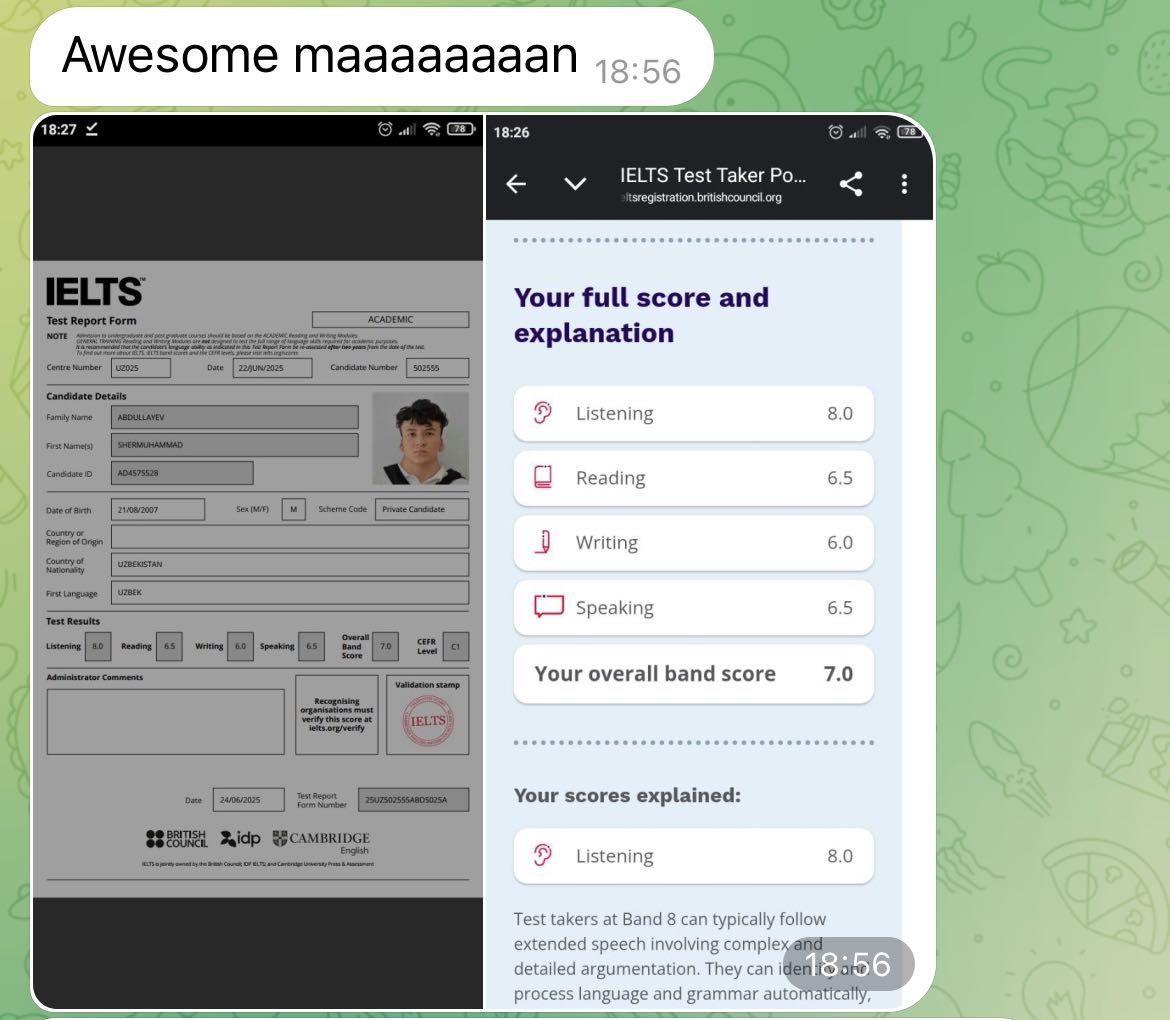Image resolution: width=1170 pixels, height=1020 pixels.
Task: Select the overall band score 7.0 card
Action: tap(693, 674)
